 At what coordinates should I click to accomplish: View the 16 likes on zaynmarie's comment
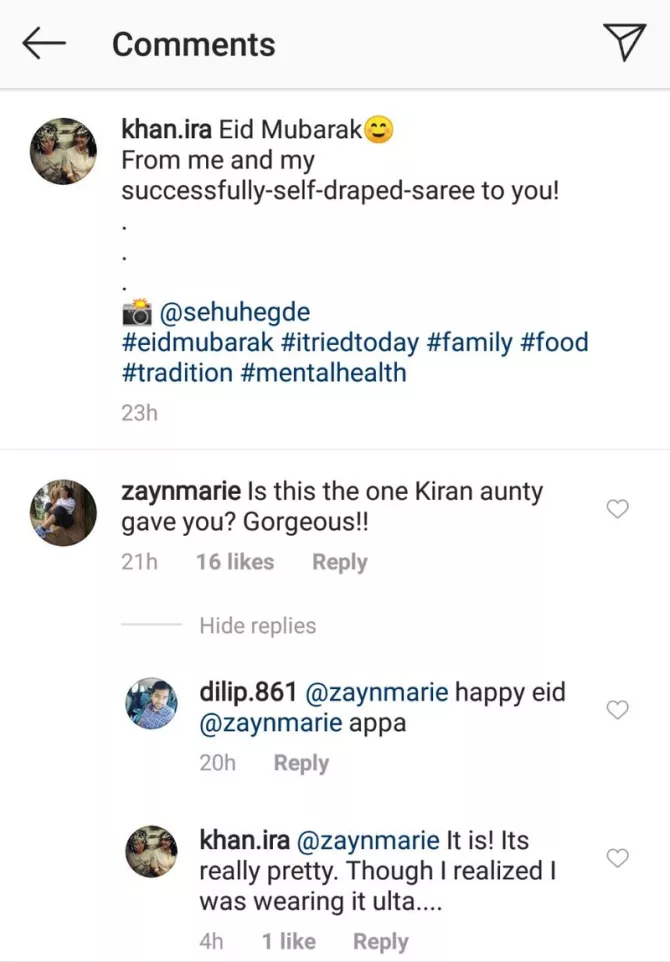[x=235, y=563]
